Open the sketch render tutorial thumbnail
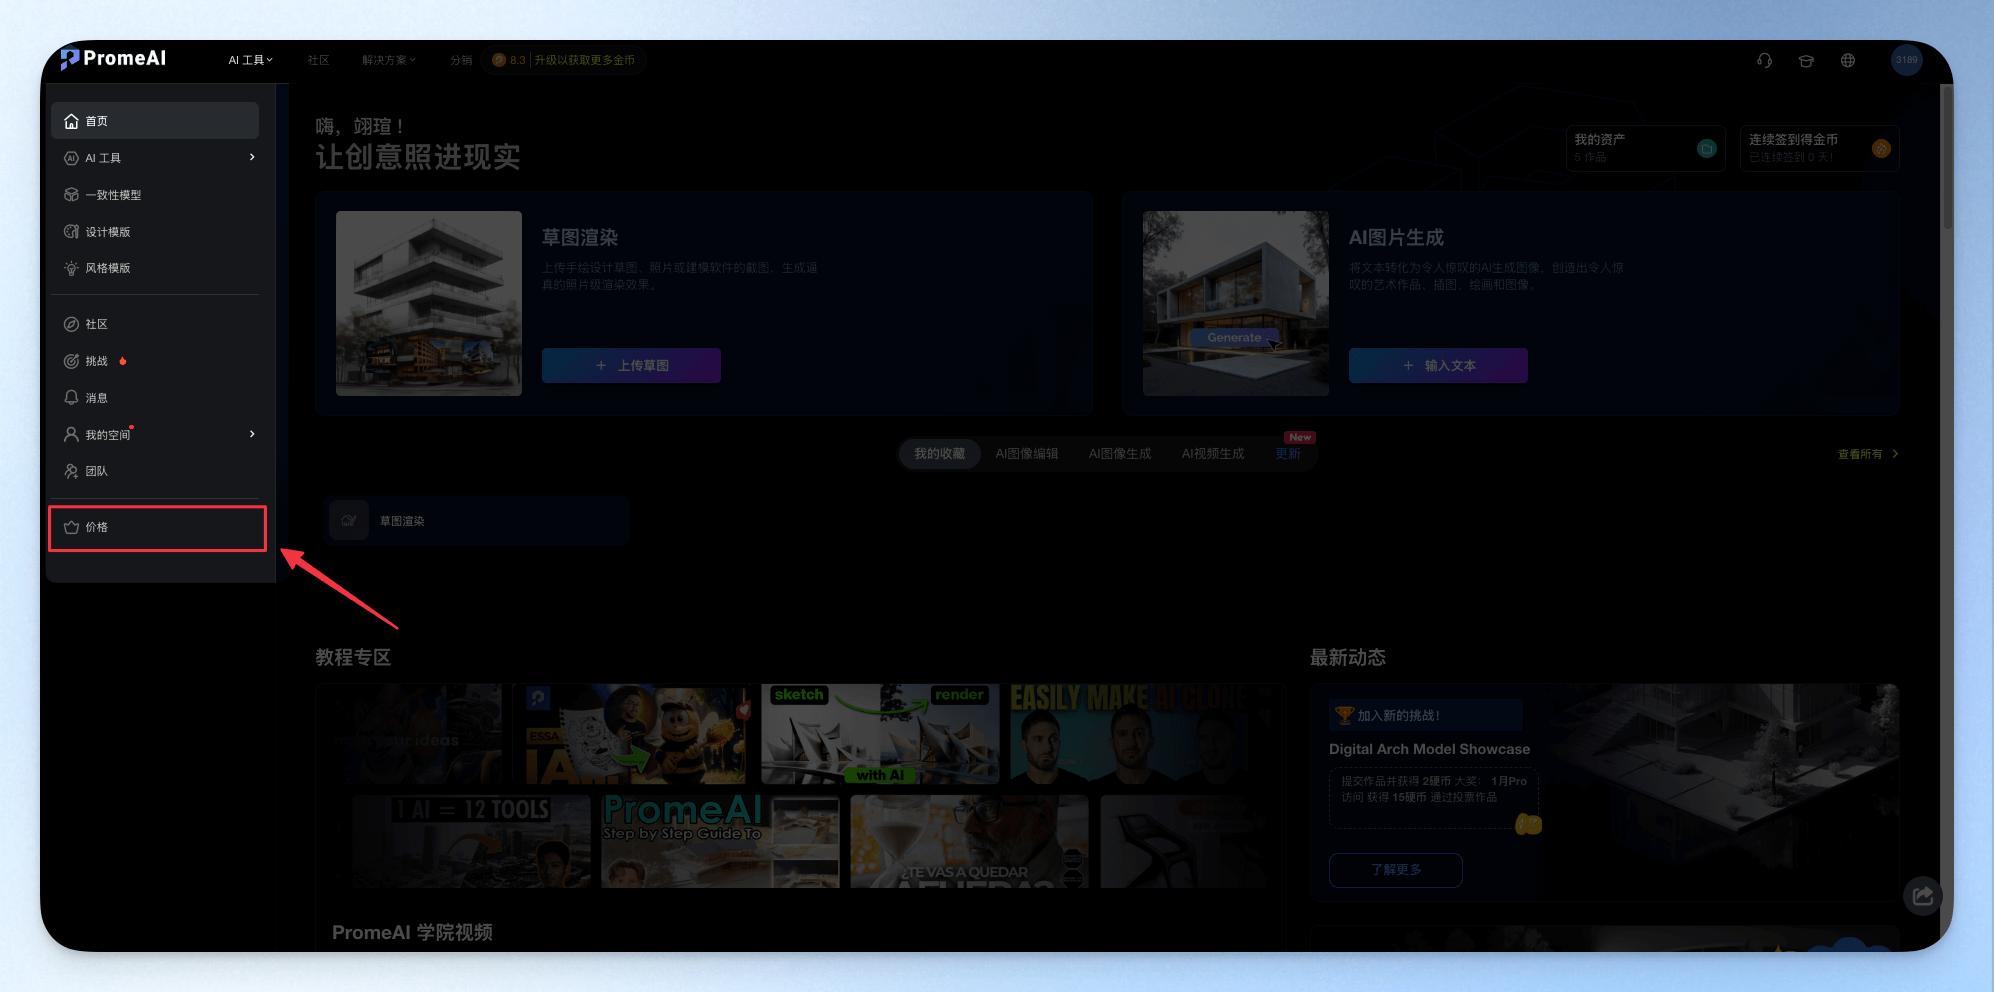The height and width of the screenshot is (992, 1994). point(880,734)
